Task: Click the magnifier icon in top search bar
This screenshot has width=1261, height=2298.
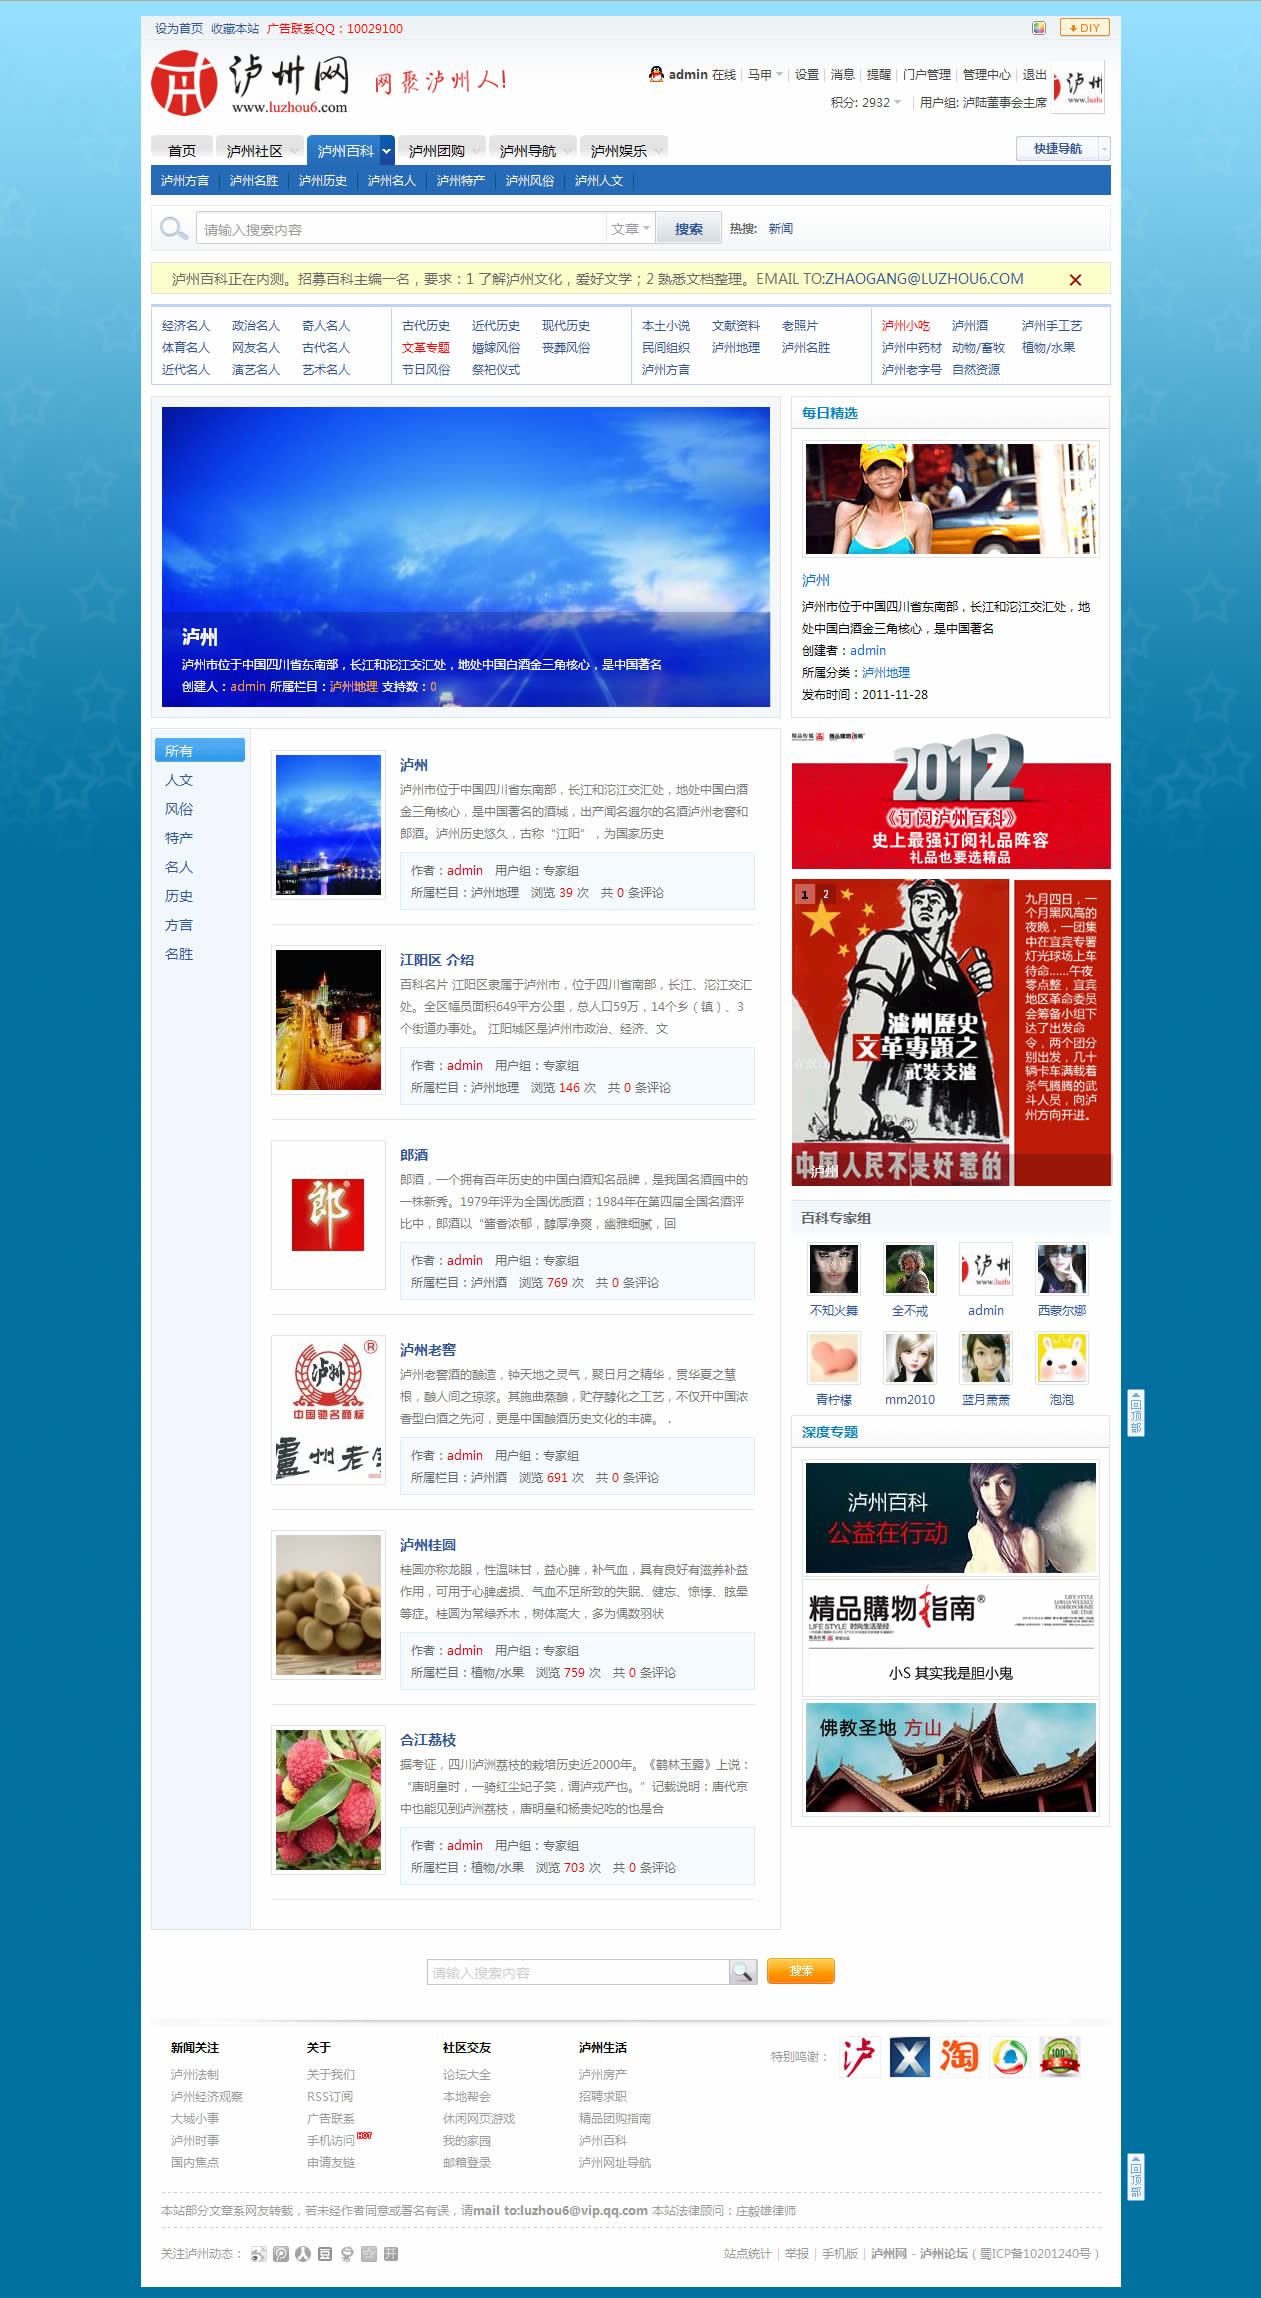Action: pyautogui.click(x=174, y=229)
